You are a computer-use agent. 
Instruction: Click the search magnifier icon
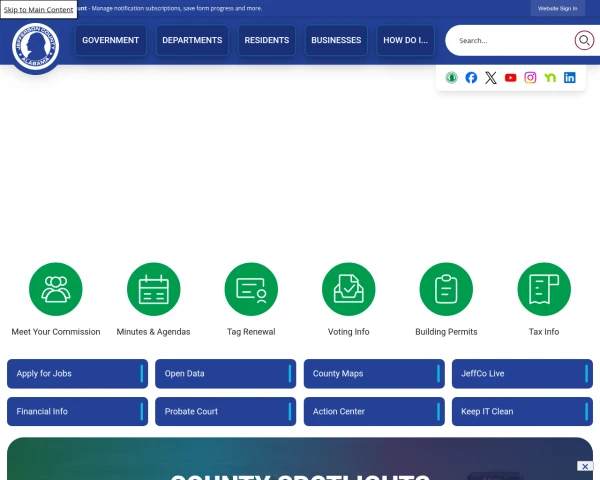584,40
